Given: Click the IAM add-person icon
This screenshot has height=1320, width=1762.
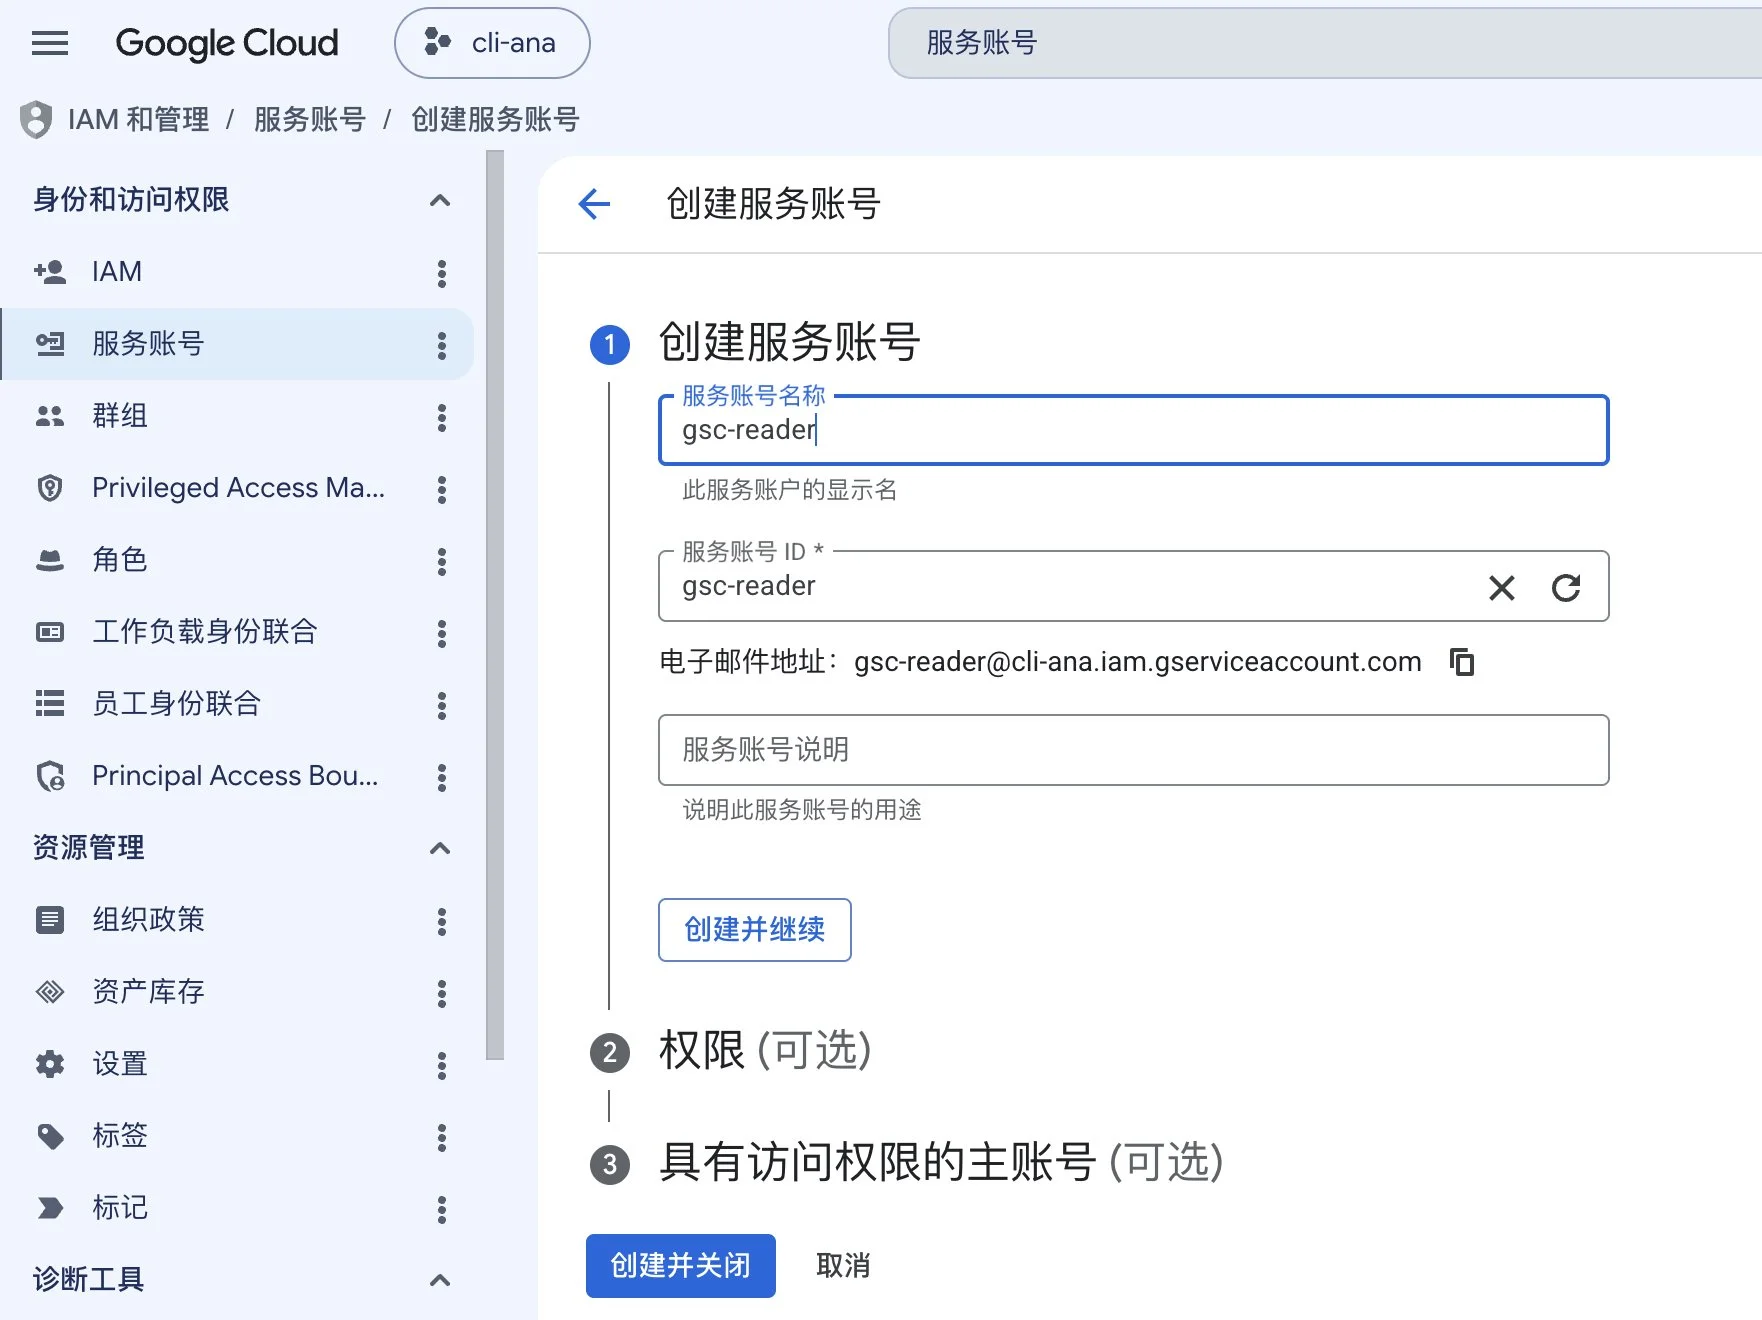Looking at the screenshot, I should [50, 272].
